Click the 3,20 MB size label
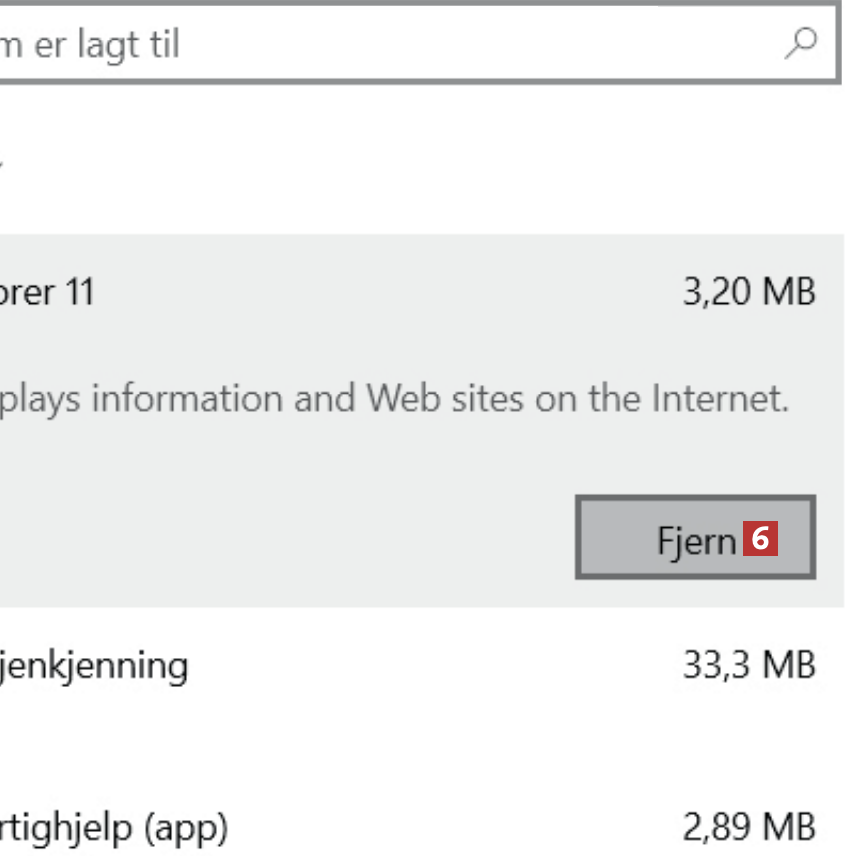This screenshot has height=856, width=846. 749,292
